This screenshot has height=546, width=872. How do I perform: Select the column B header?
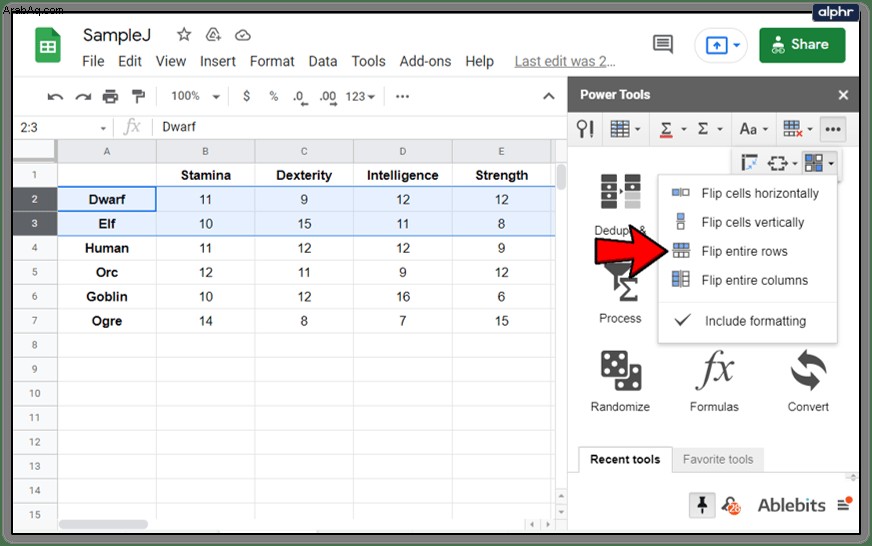tap(205, 151)
